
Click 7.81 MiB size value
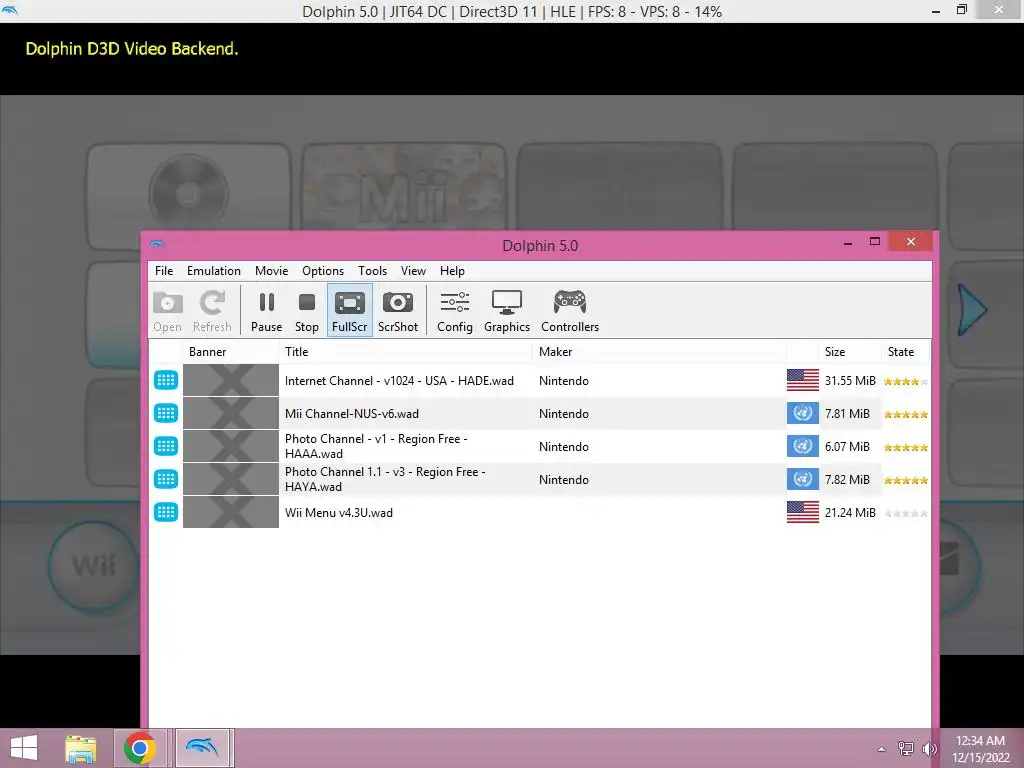coord(847,413)
